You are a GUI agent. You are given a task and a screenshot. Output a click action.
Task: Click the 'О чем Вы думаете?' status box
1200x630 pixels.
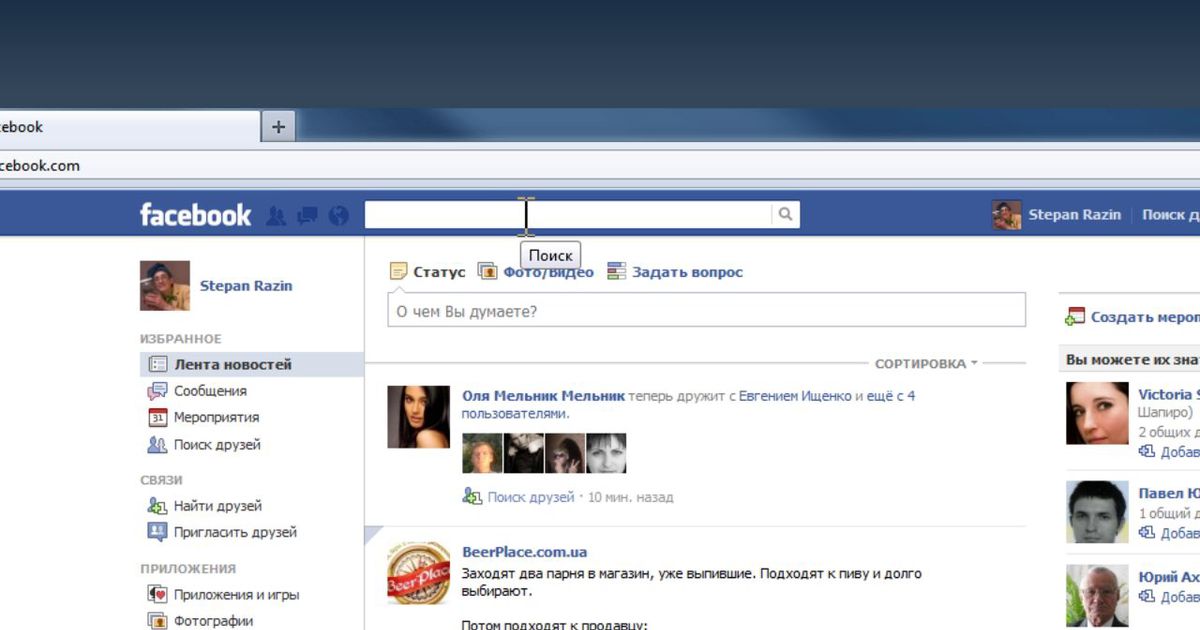tap(706, 311)
